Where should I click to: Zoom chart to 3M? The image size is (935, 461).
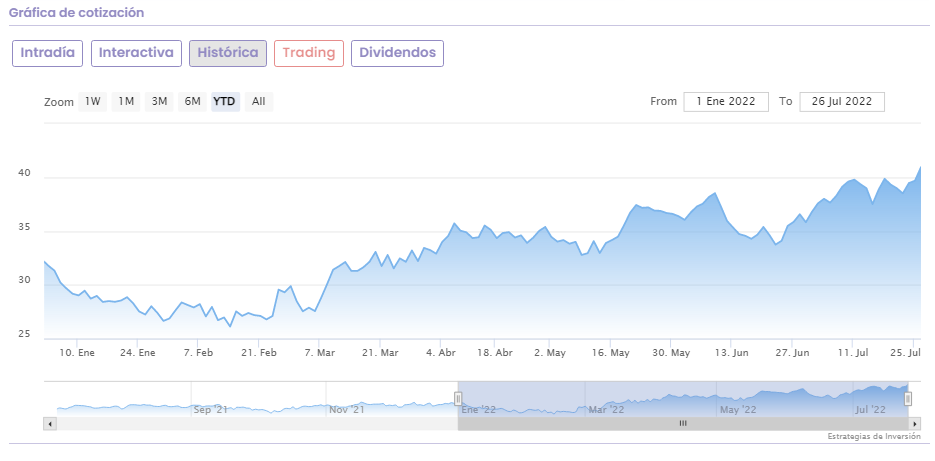pyautogui.click(x=159, y=101)
